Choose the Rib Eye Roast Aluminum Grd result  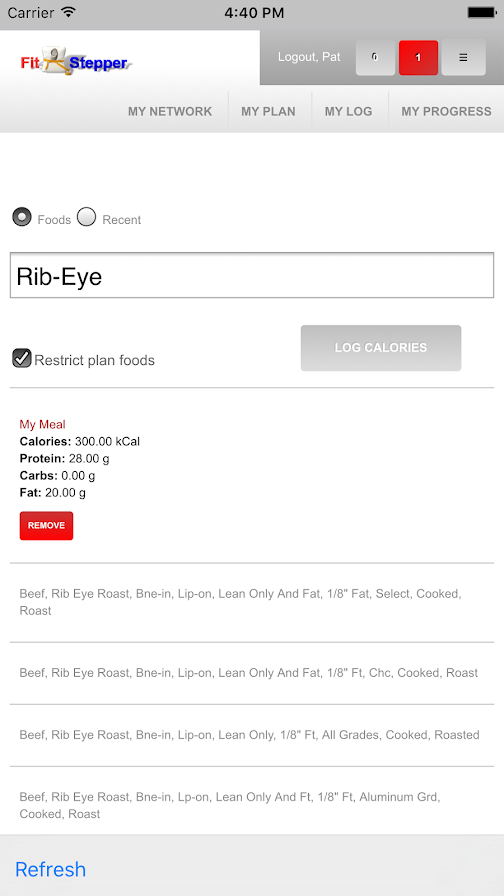(252, 805)
